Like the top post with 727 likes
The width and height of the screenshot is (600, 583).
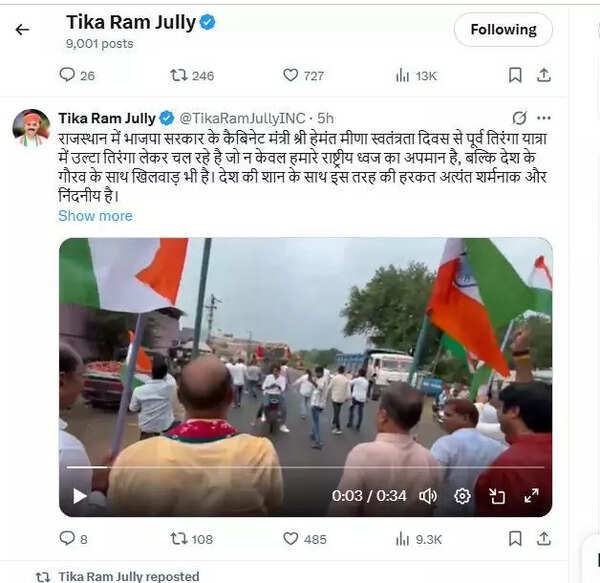pyautogui.click(x=303, y=75)
